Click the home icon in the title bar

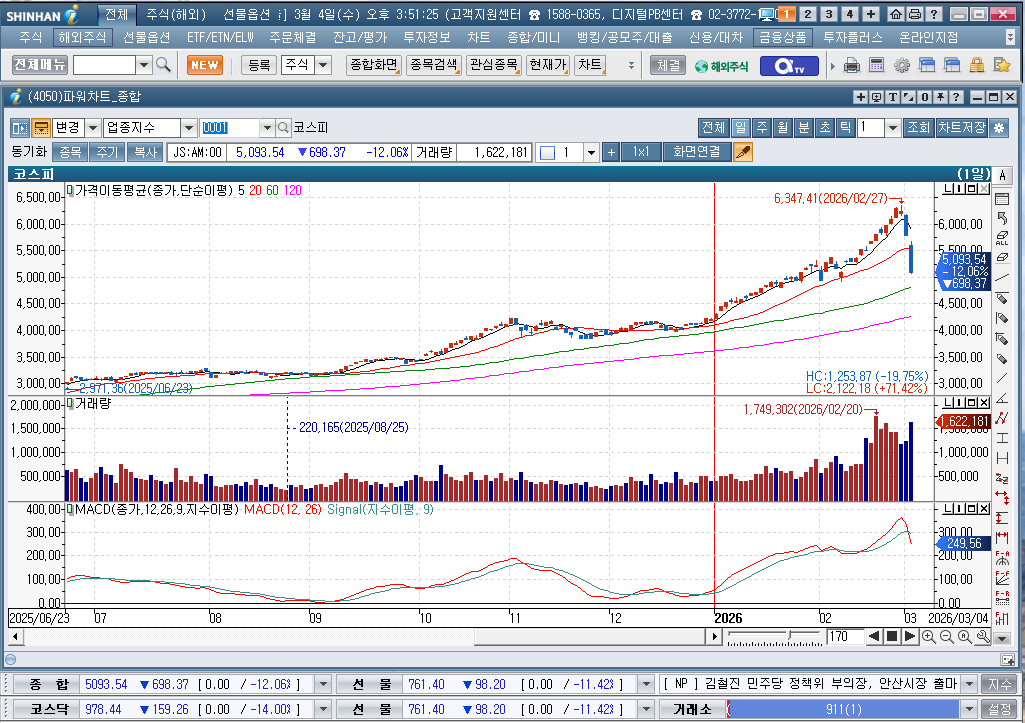coord(896,14)
